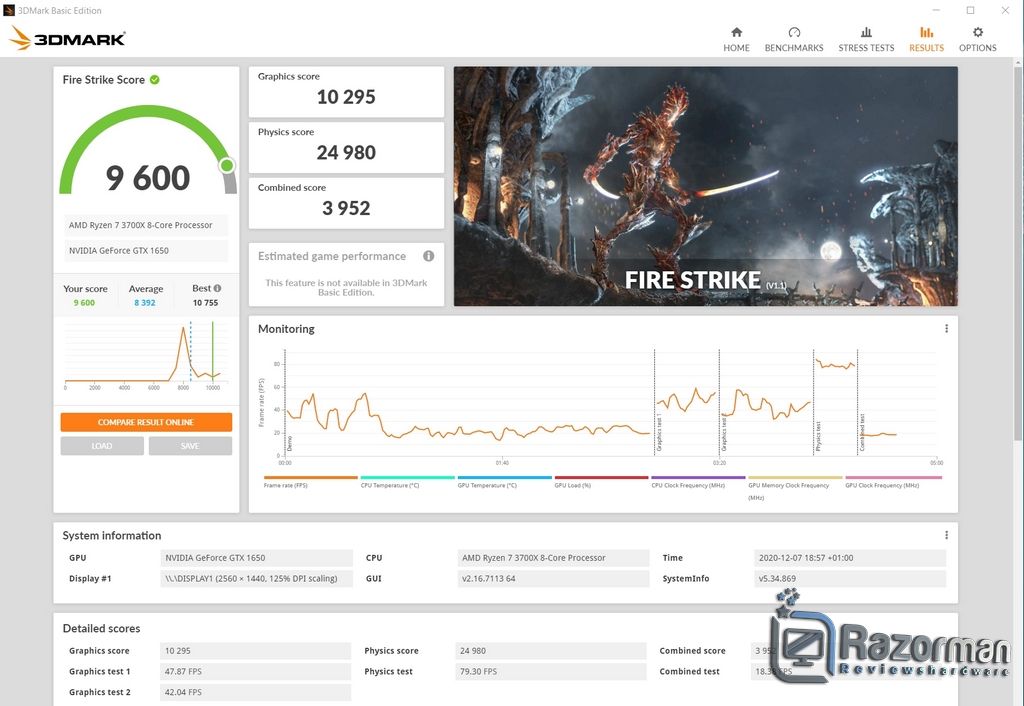Image resolution: width=1024 pixels, height=706 pixels.
Task: Click the Time value 2020-12-07 18:57
Action: 850,558
